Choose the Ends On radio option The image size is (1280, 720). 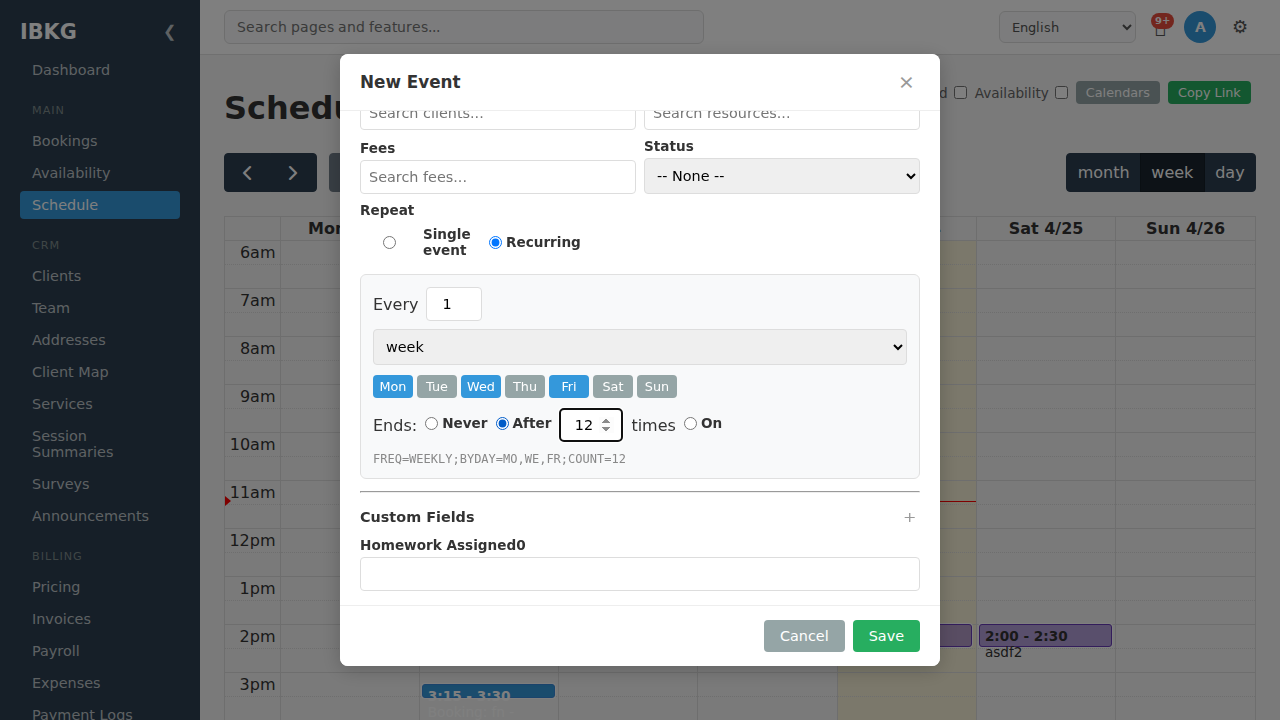[x=690, y=423]
